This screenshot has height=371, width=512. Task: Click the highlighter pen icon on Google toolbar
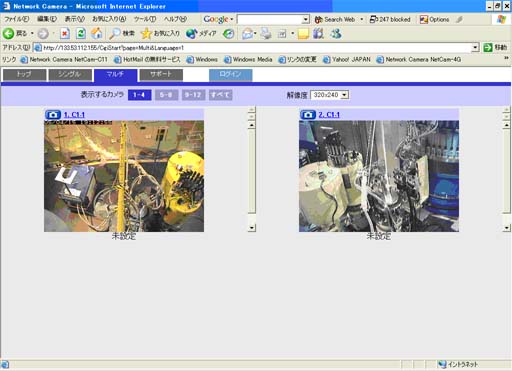(x=460, y=19)
